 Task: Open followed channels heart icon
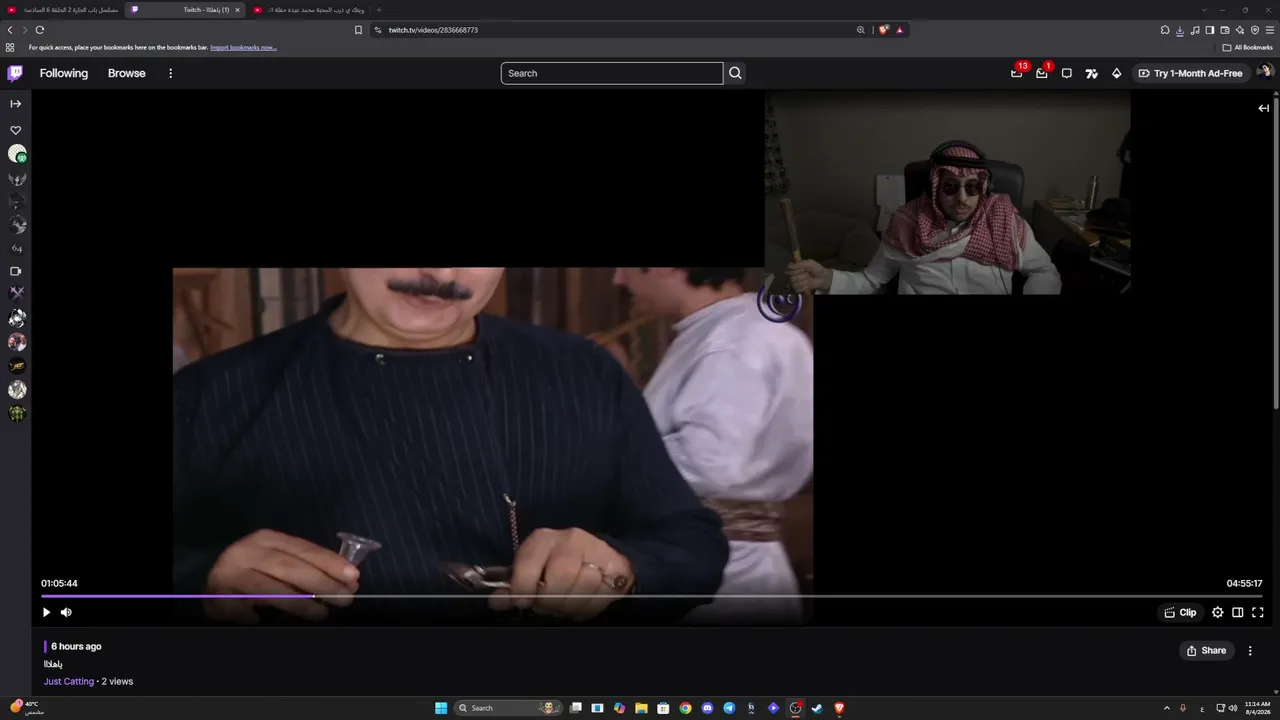coord(16,130)
